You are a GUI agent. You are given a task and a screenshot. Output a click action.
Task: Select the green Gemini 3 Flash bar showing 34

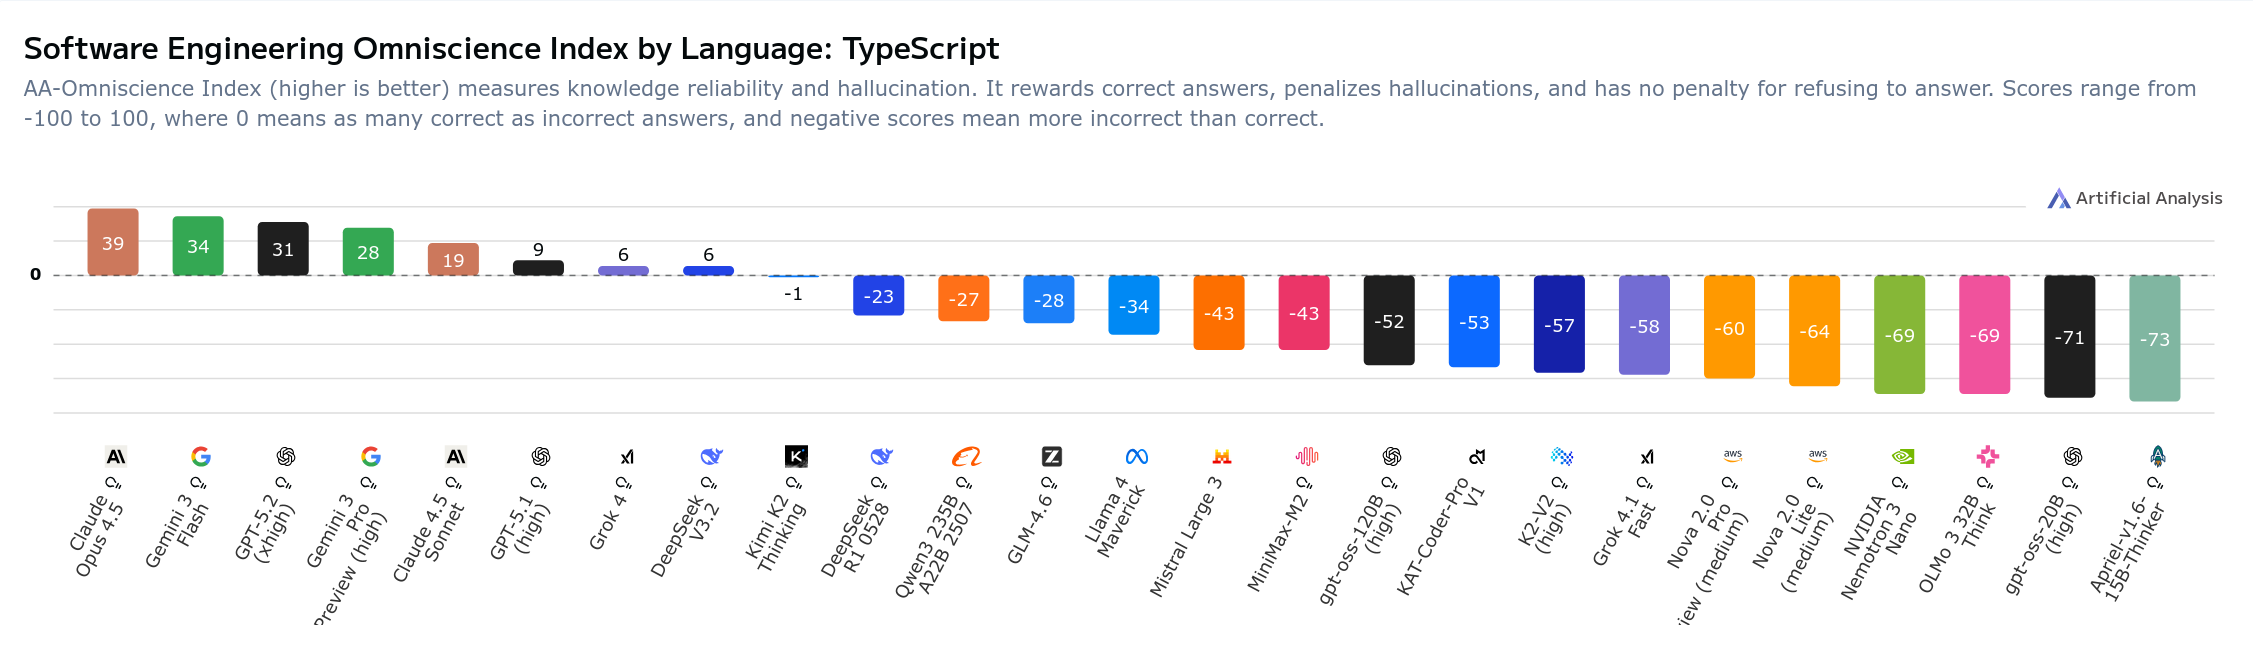198,246
